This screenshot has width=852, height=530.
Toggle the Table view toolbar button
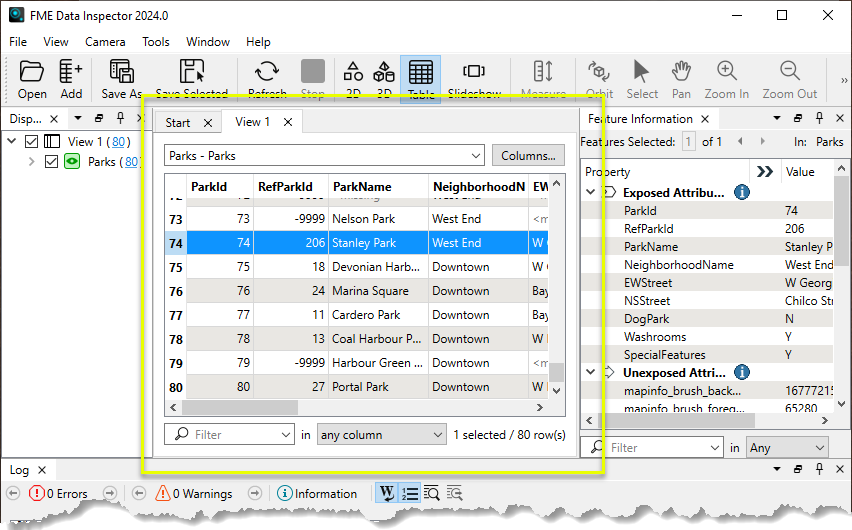click(x=420, y=78)
